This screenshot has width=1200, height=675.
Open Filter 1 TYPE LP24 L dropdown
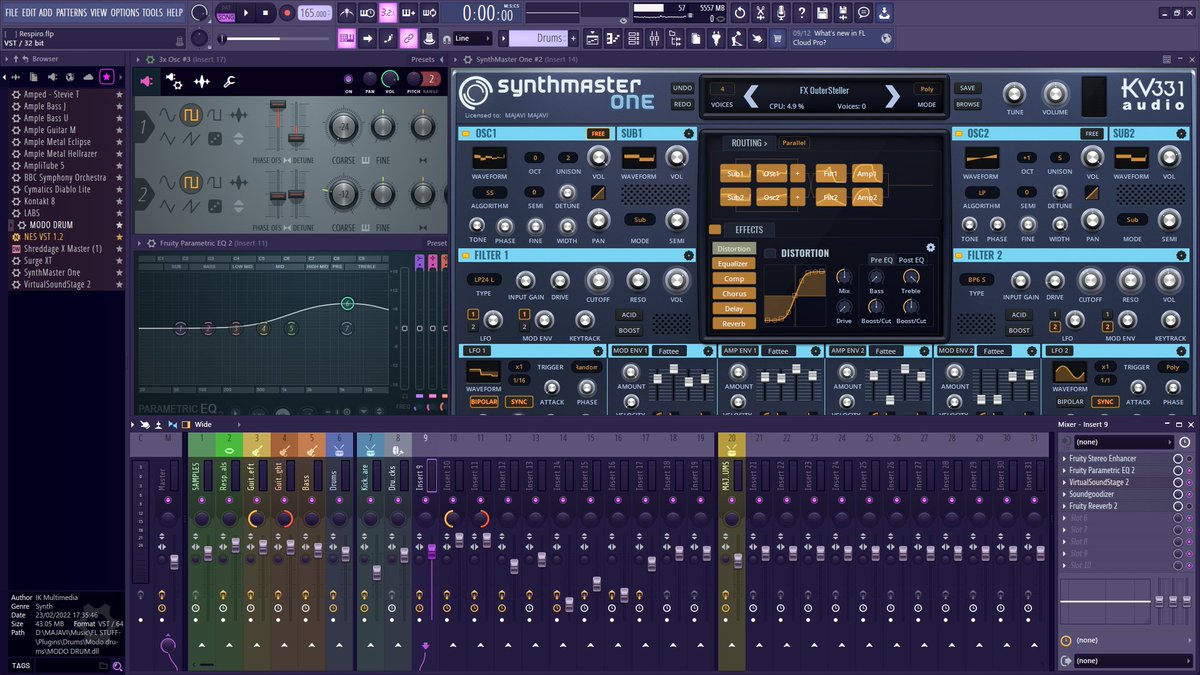485,279
